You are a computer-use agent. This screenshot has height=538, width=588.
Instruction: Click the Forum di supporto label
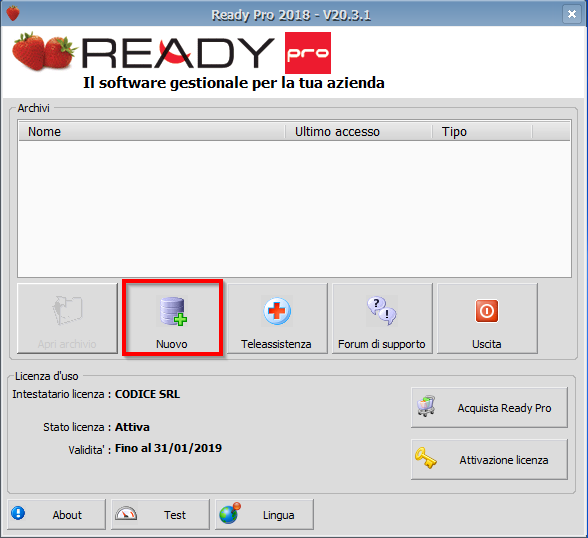point(382,345)
